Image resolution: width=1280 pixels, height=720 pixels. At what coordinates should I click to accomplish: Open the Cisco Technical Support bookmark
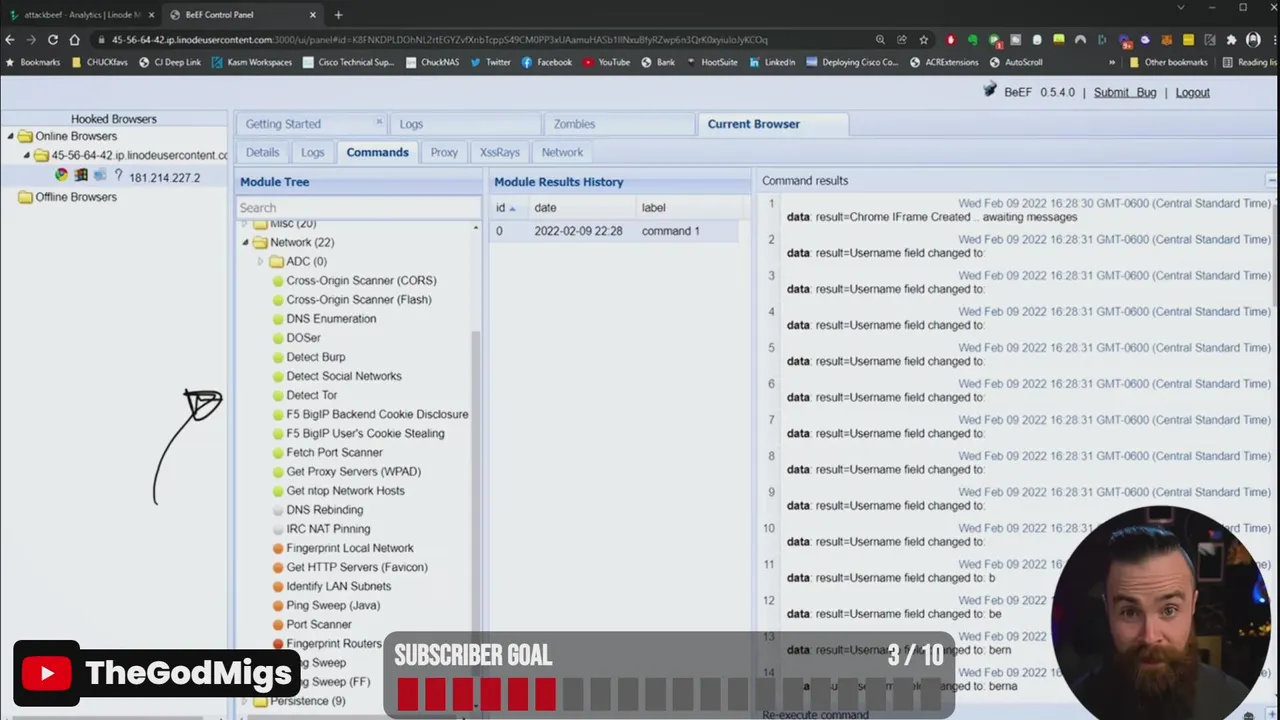(348, 62)
